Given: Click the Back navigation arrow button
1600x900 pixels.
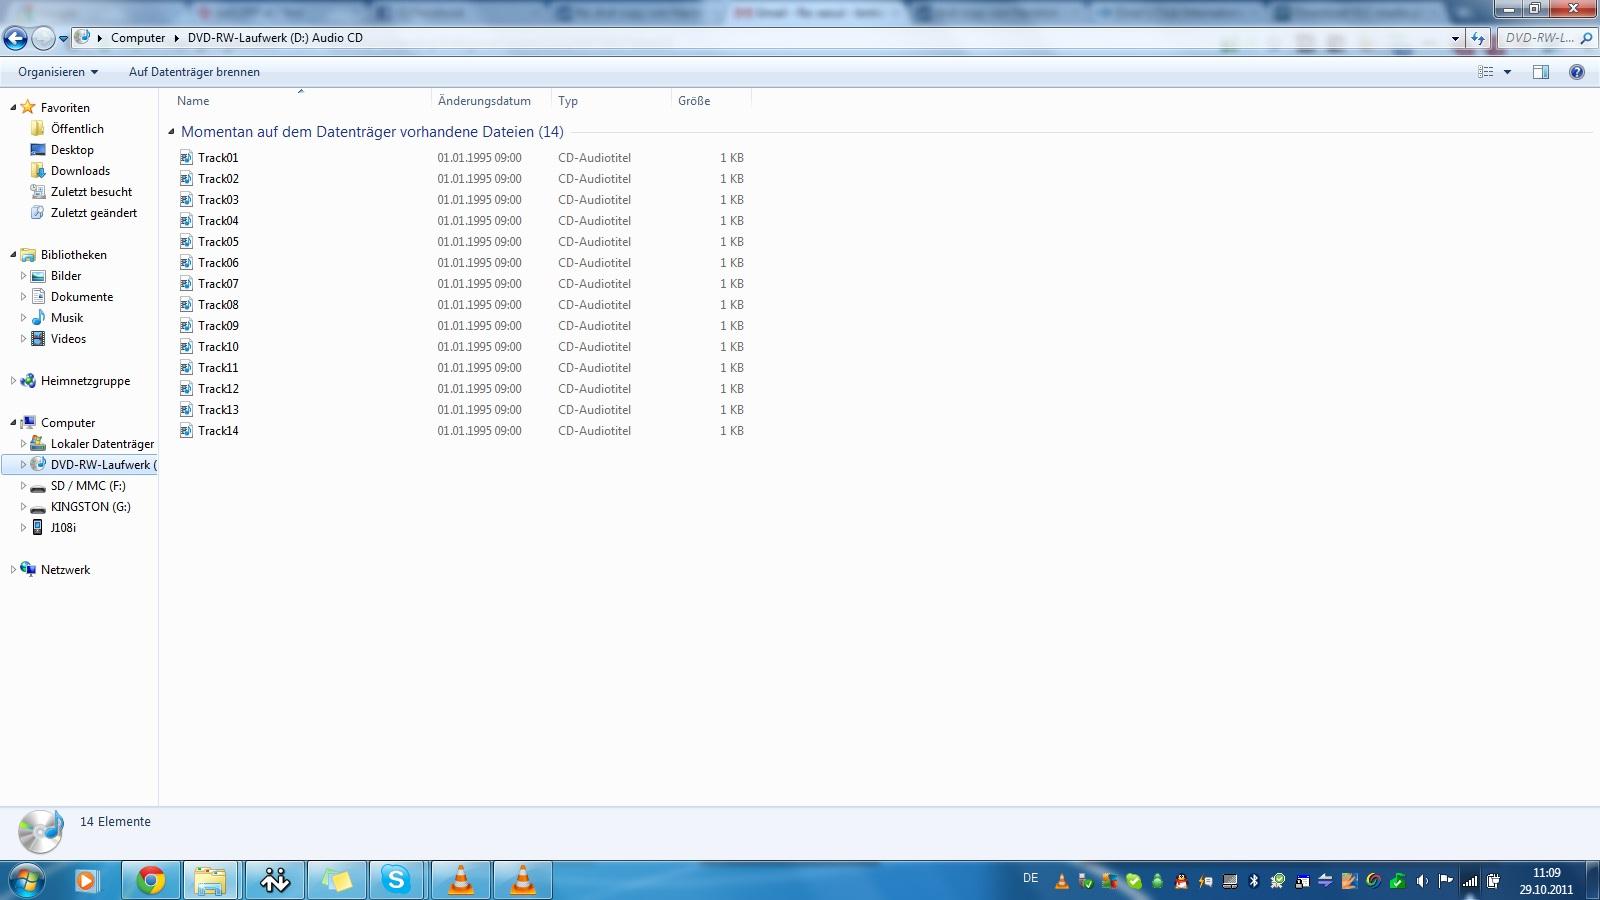Looking at the screenshot, I should coord(16,38).
